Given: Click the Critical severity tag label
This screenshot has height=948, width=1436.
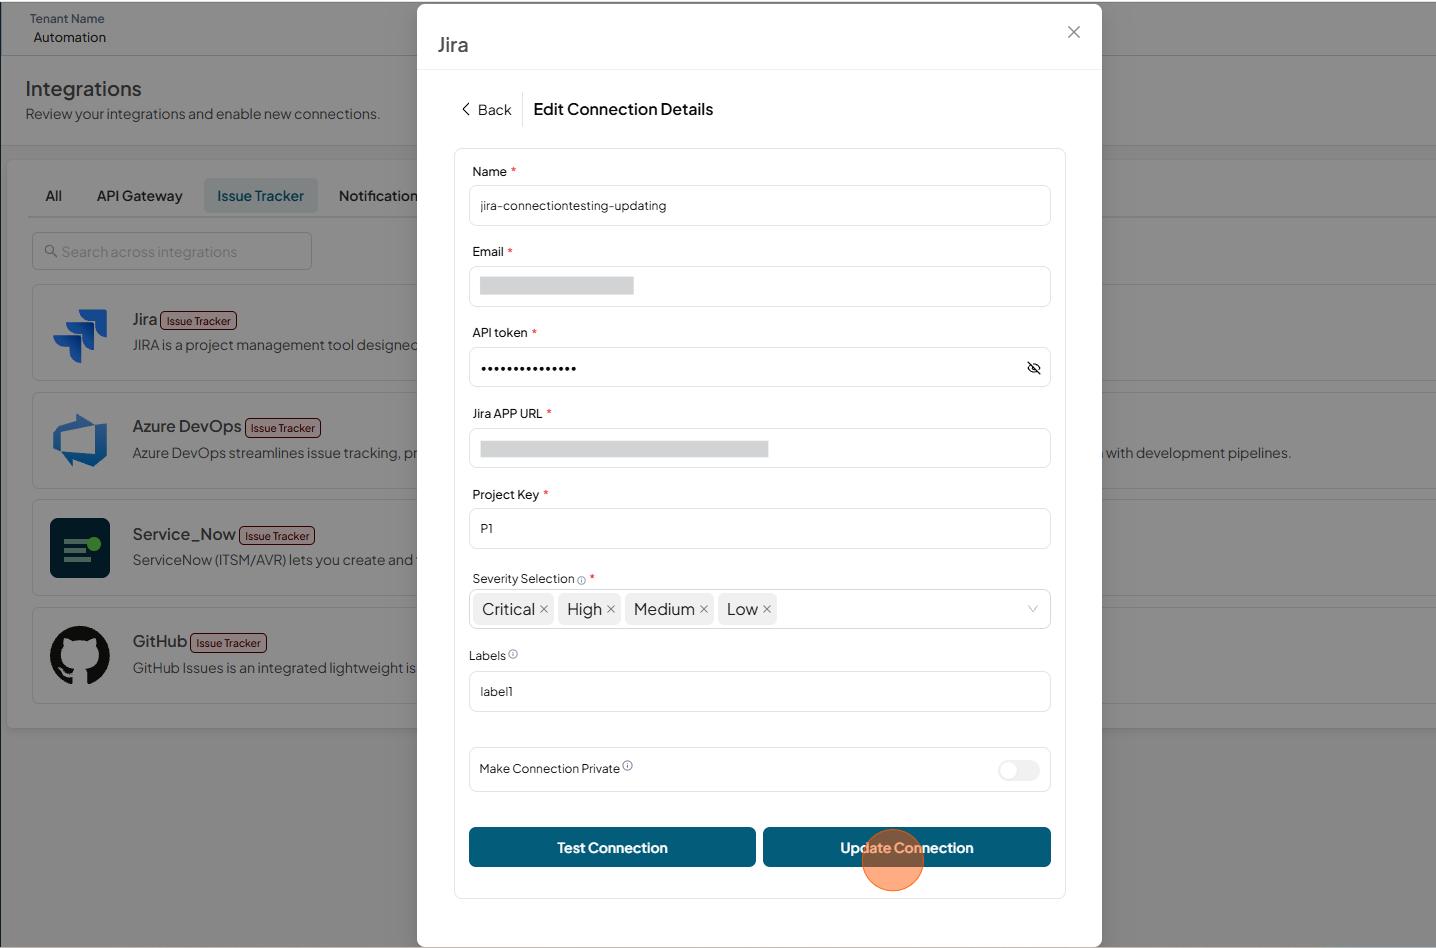Looking at the screenshot, I should pyautogui.click(x=508, y=609).
